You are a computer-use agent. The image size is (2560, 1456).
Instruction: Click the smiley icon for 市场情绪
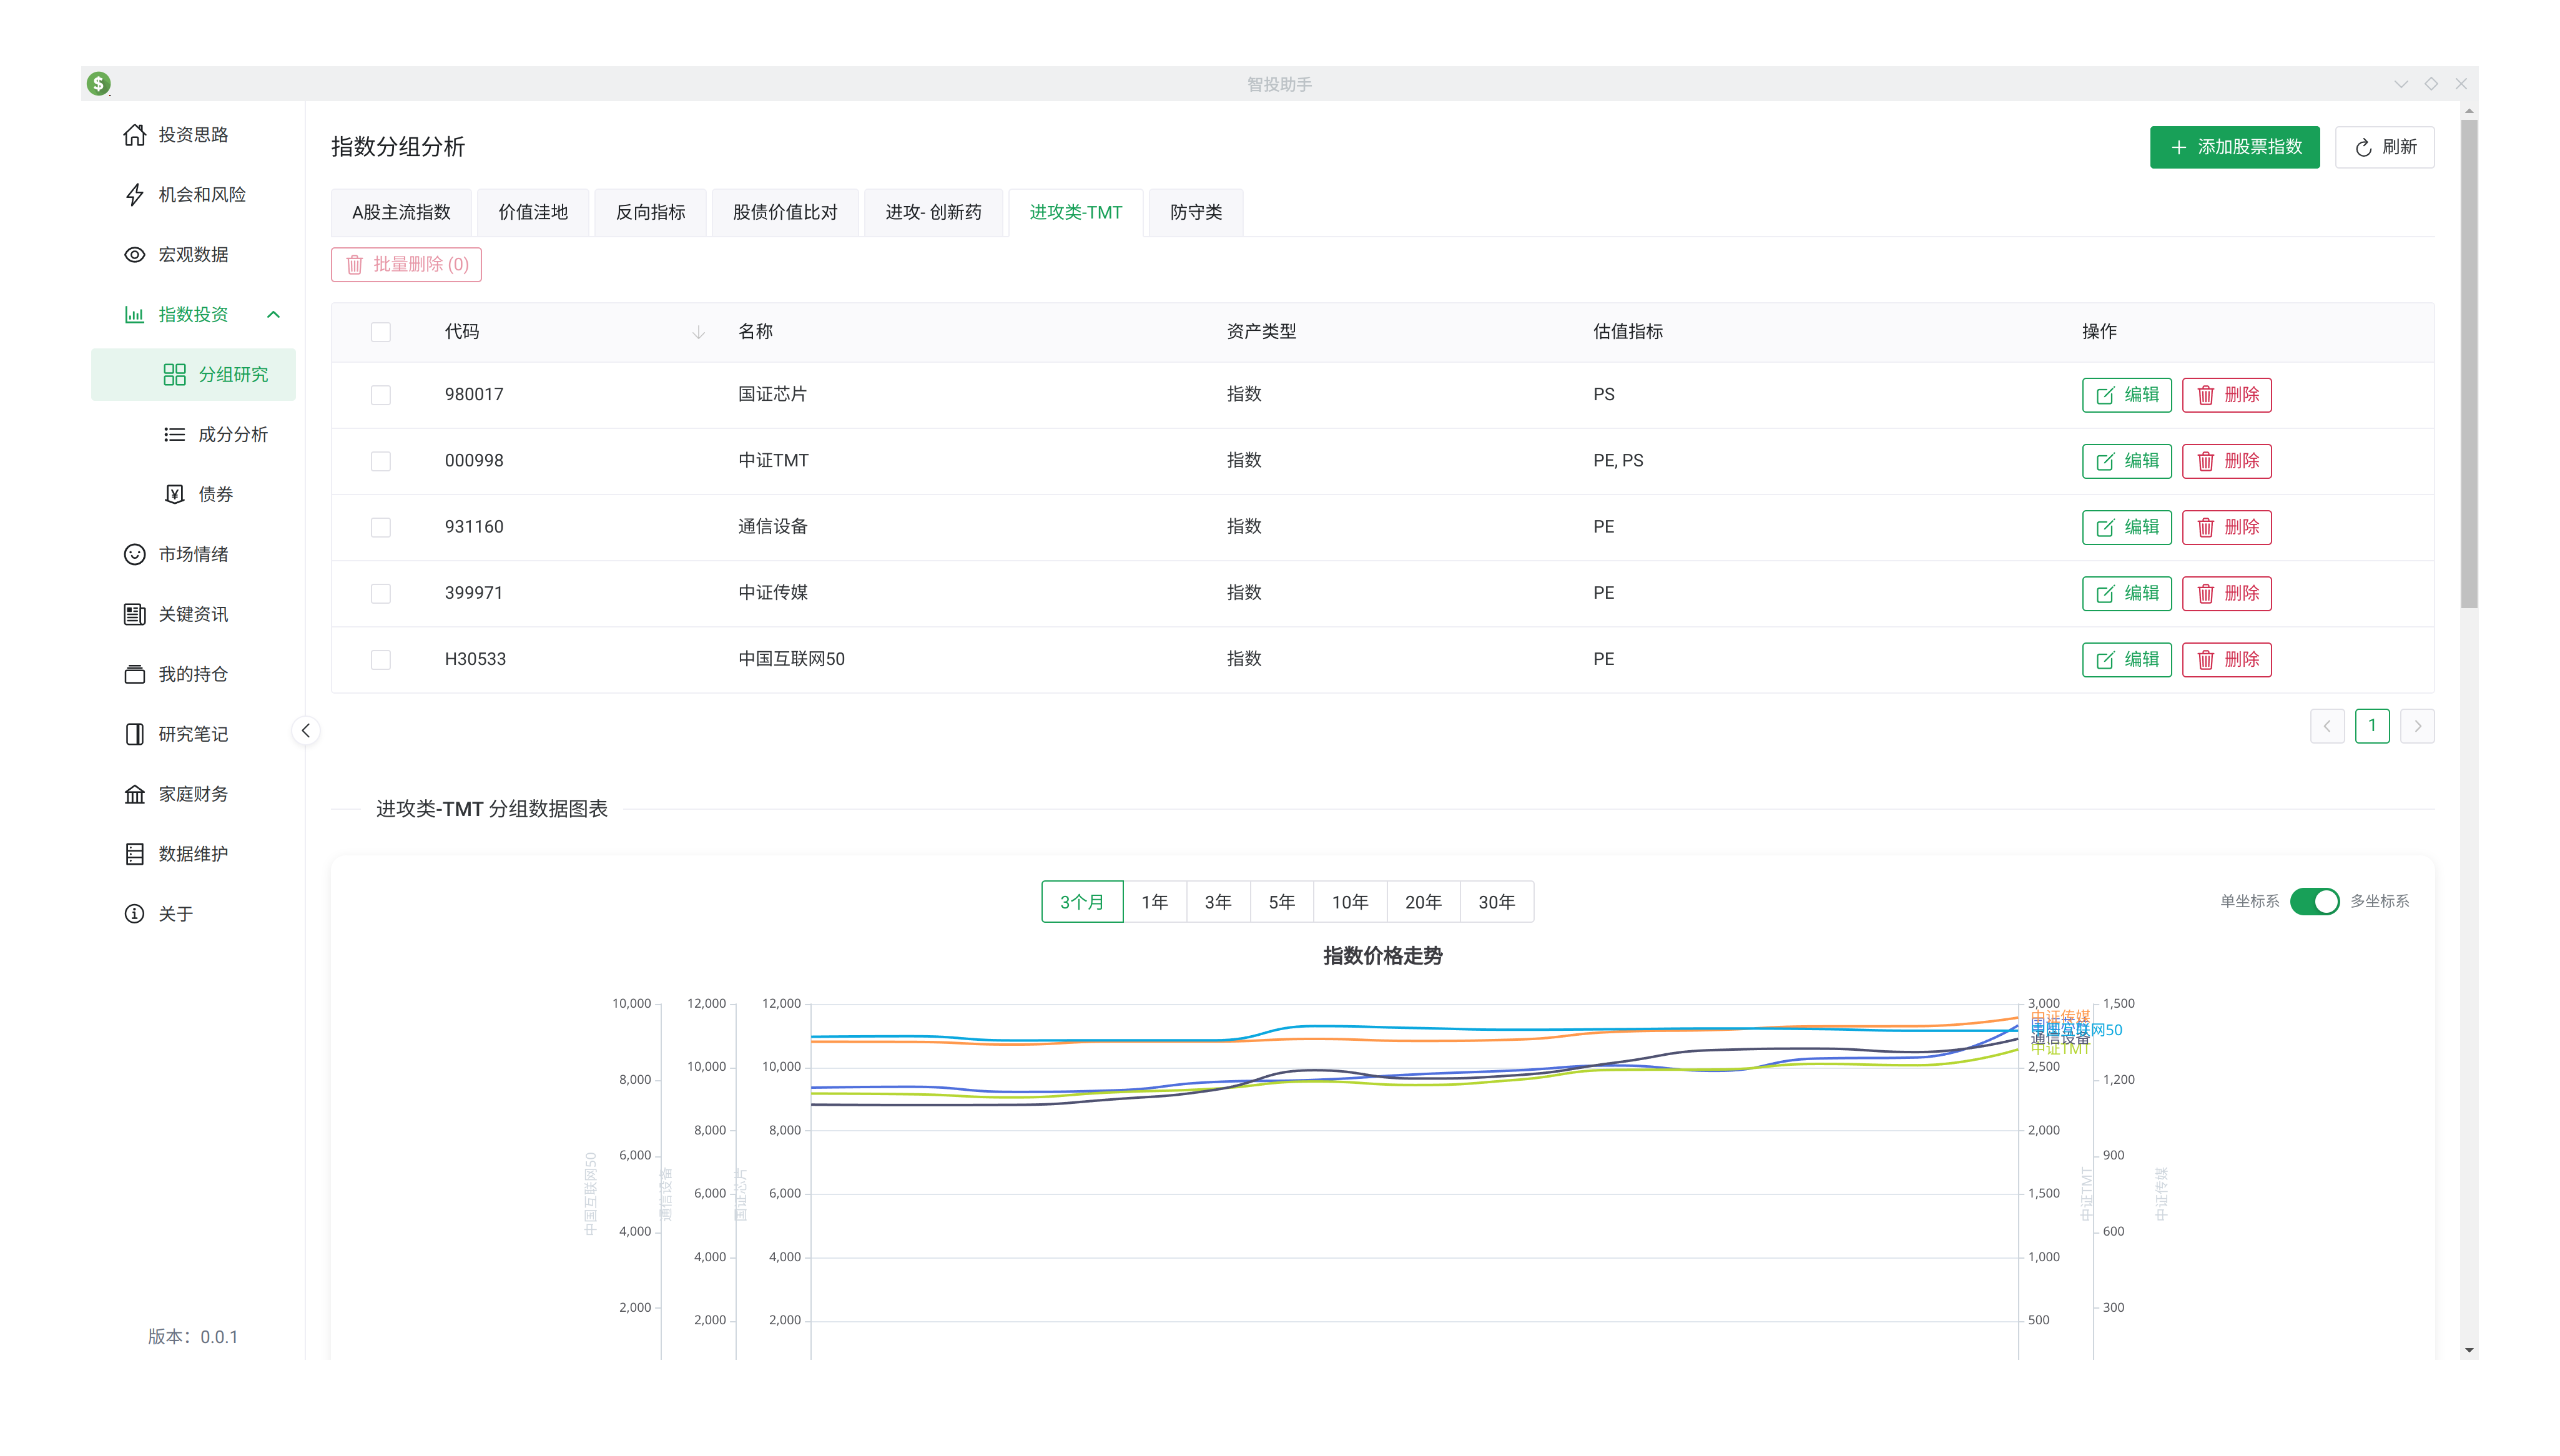134,554
